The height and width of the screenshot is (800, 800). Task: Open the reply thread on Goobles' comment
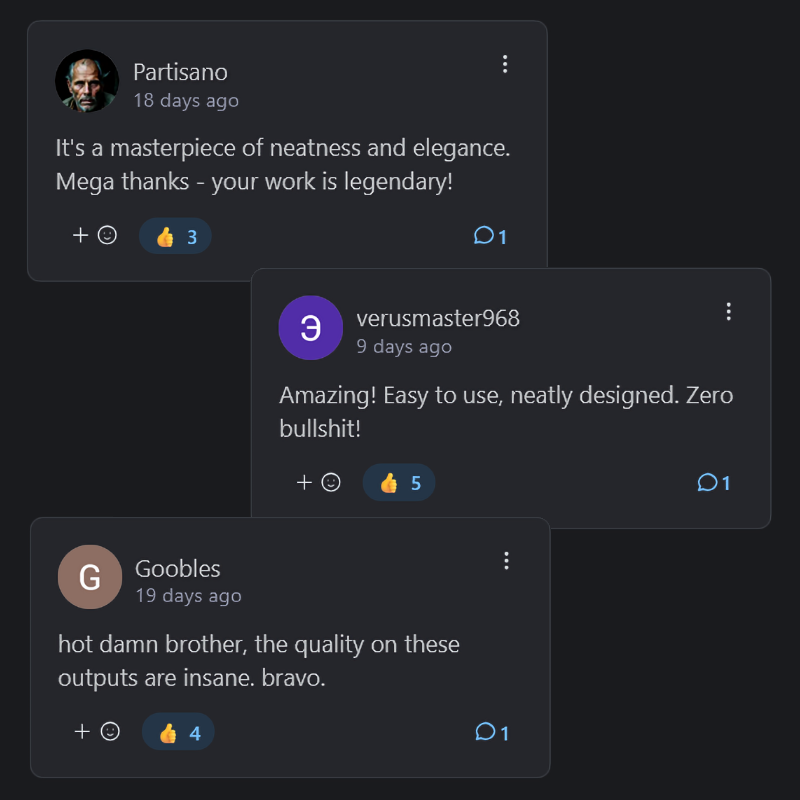(x=492, y=733)
